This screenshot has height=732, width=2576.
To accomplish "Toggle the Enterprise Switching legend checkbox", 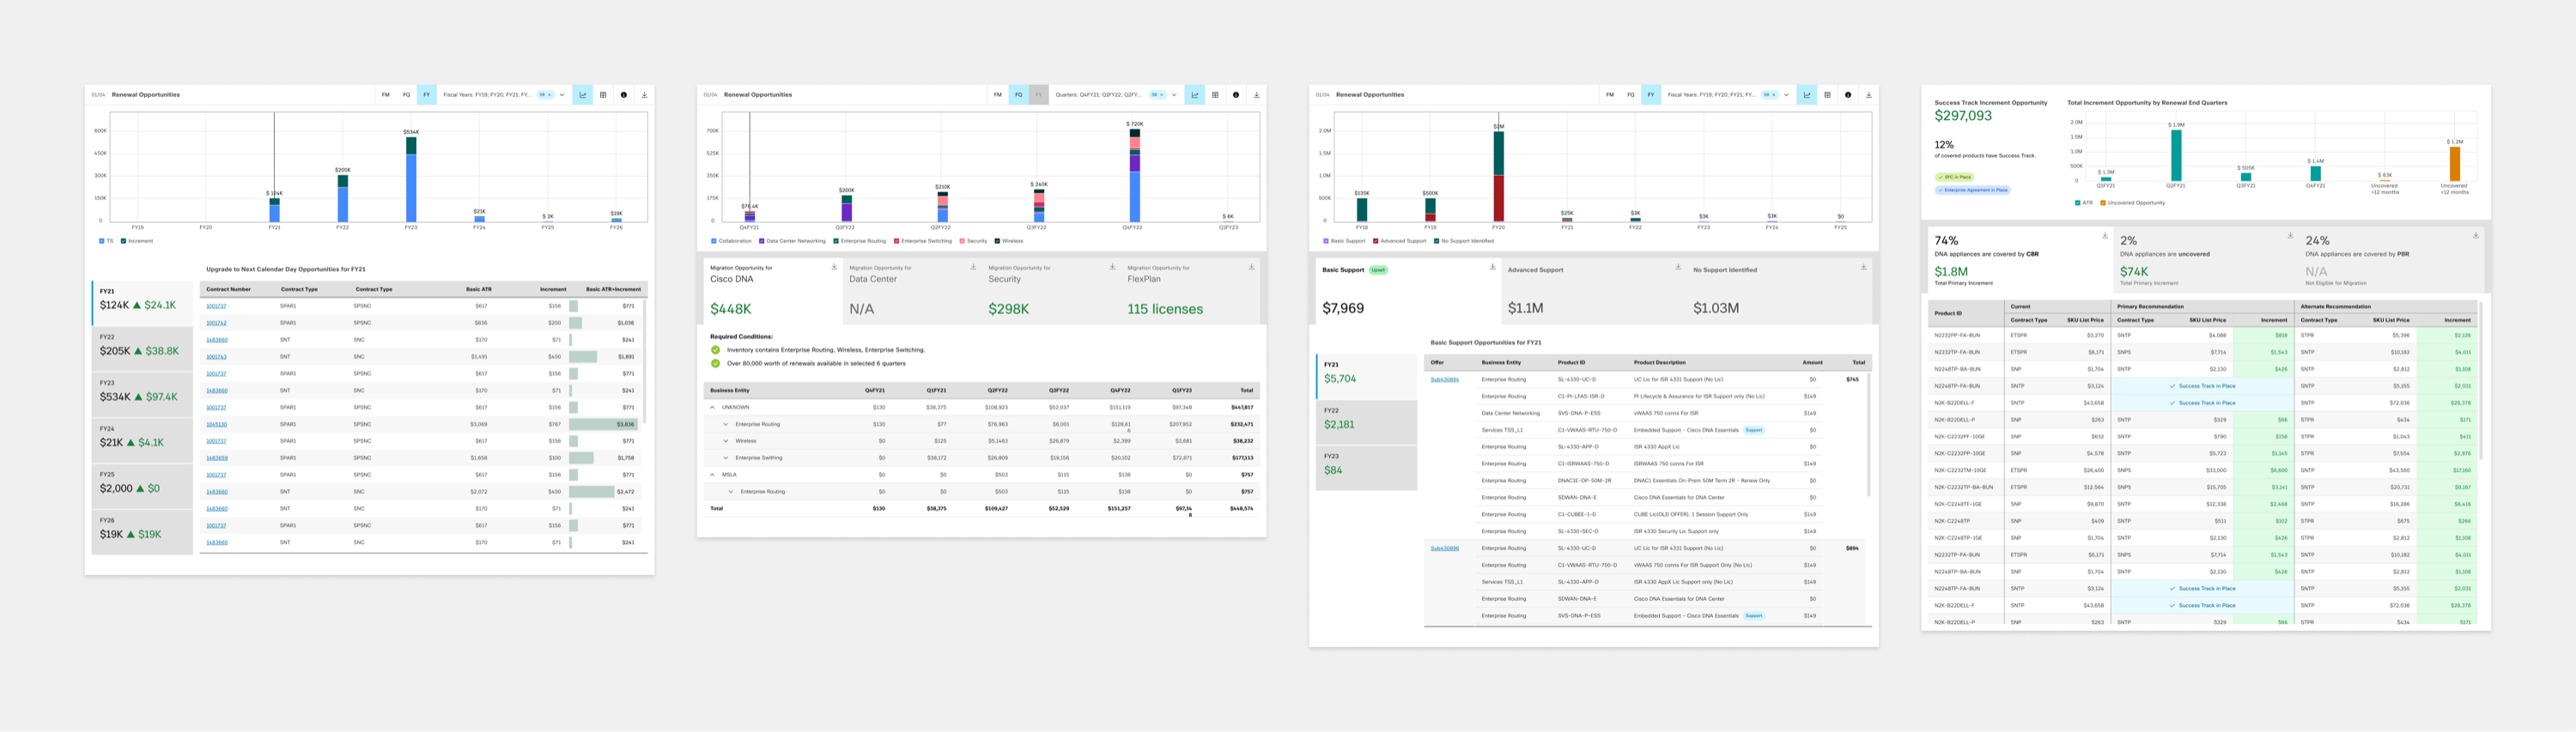I will tap(897, 241).
